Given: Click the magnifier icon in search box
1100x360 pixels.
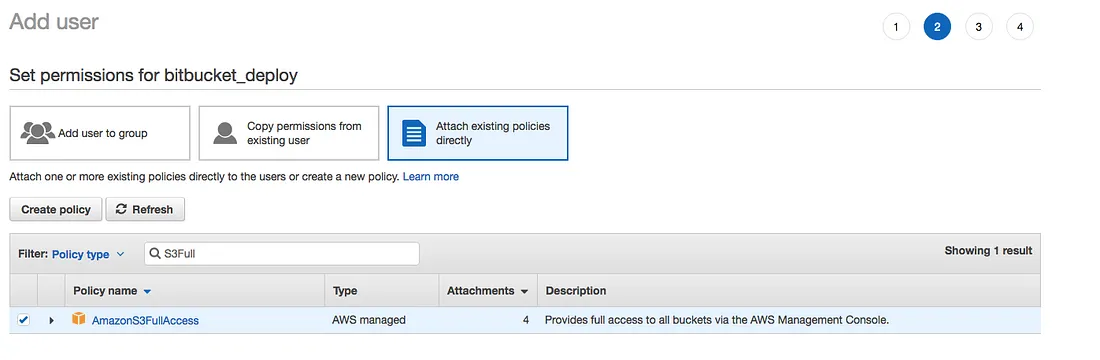Looking at the screenshot, I should [155, 254].
